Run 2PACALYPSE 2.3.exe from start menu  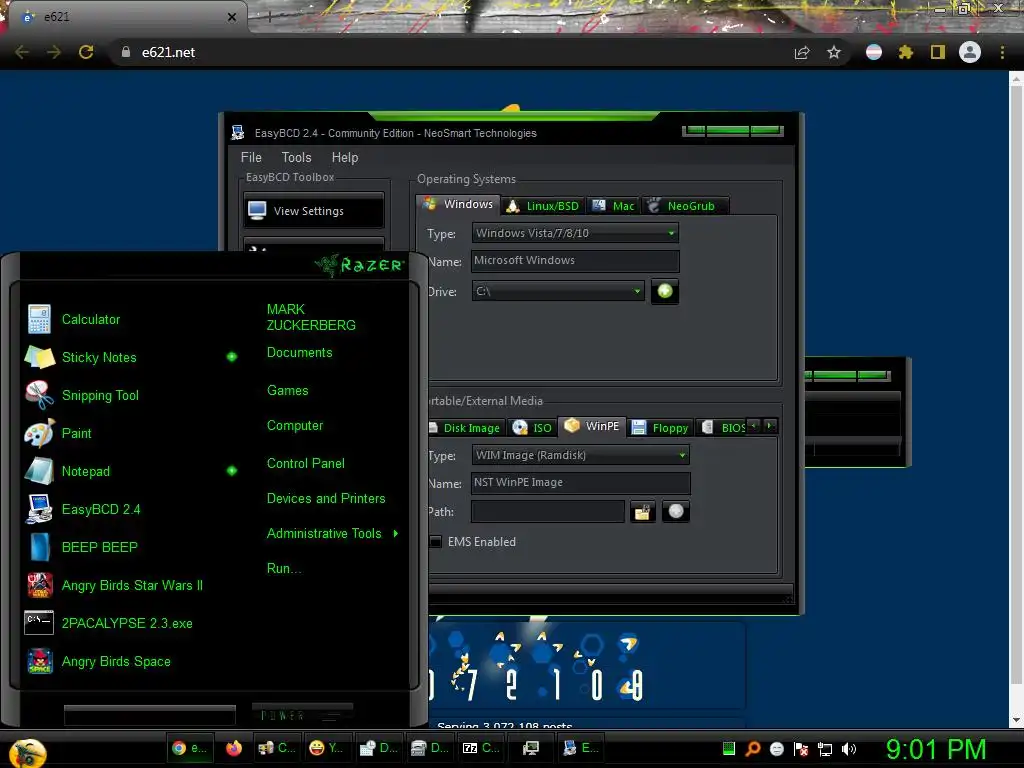click(127, 623)
